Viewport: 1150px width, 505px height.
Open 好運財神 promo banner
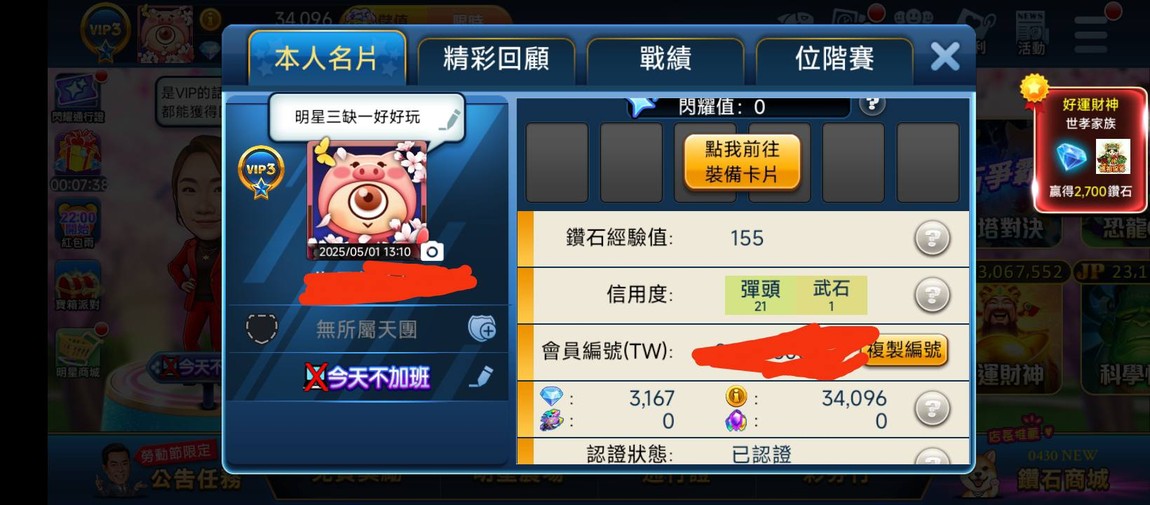1090,149
